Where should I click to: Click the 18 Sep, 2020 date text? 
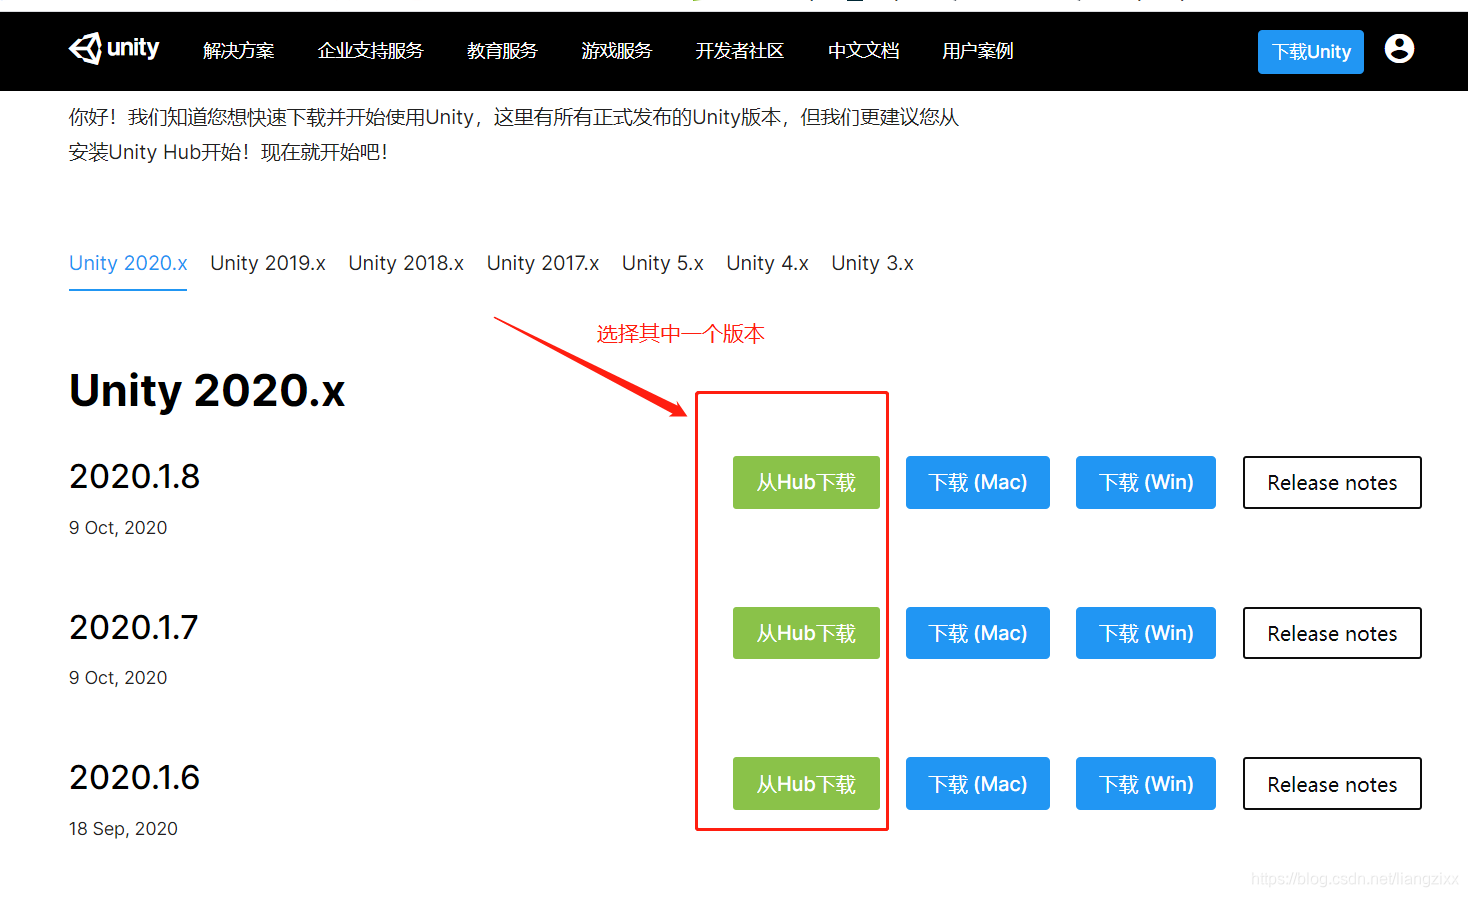(x=123, y=828)
